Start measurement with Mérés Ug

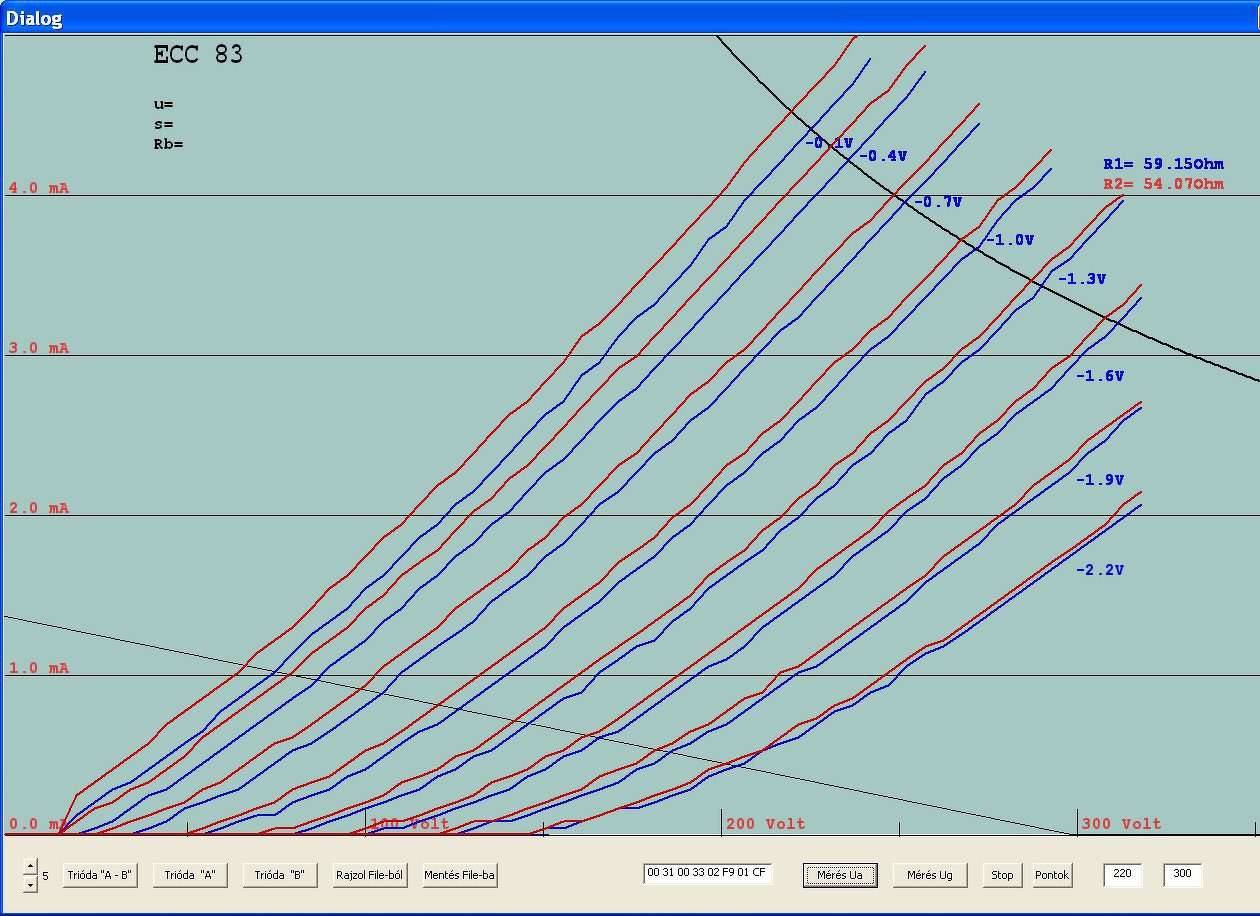930,875
